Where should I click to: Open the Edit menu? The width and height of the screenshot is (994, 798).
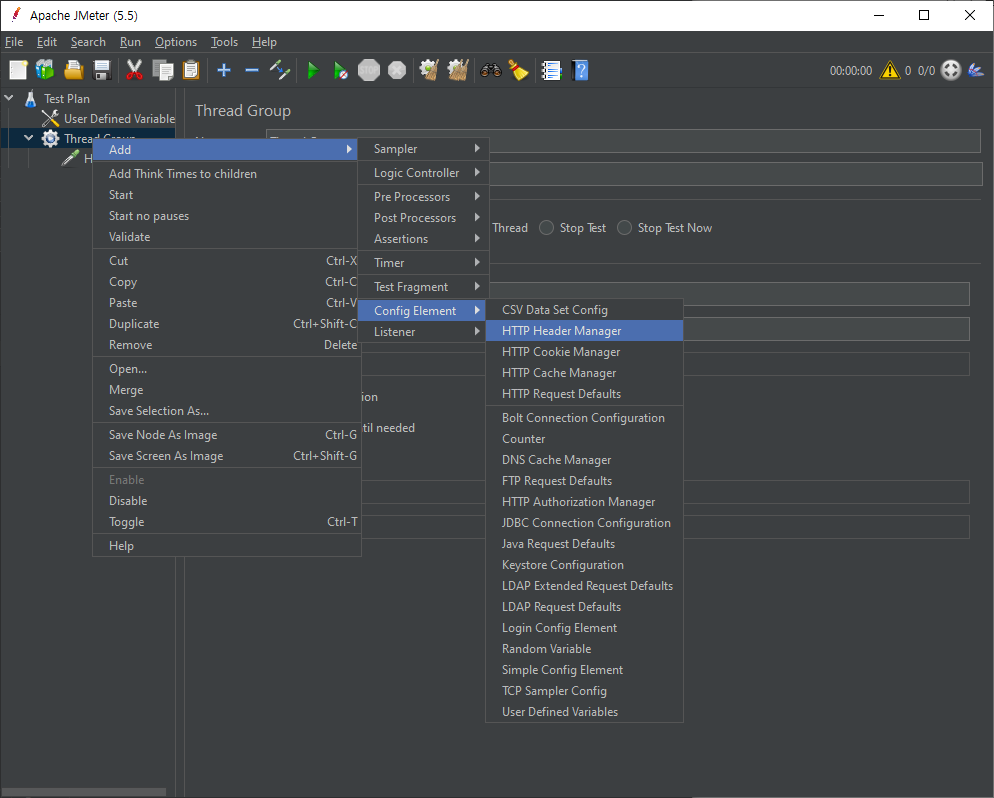(47, 42)
